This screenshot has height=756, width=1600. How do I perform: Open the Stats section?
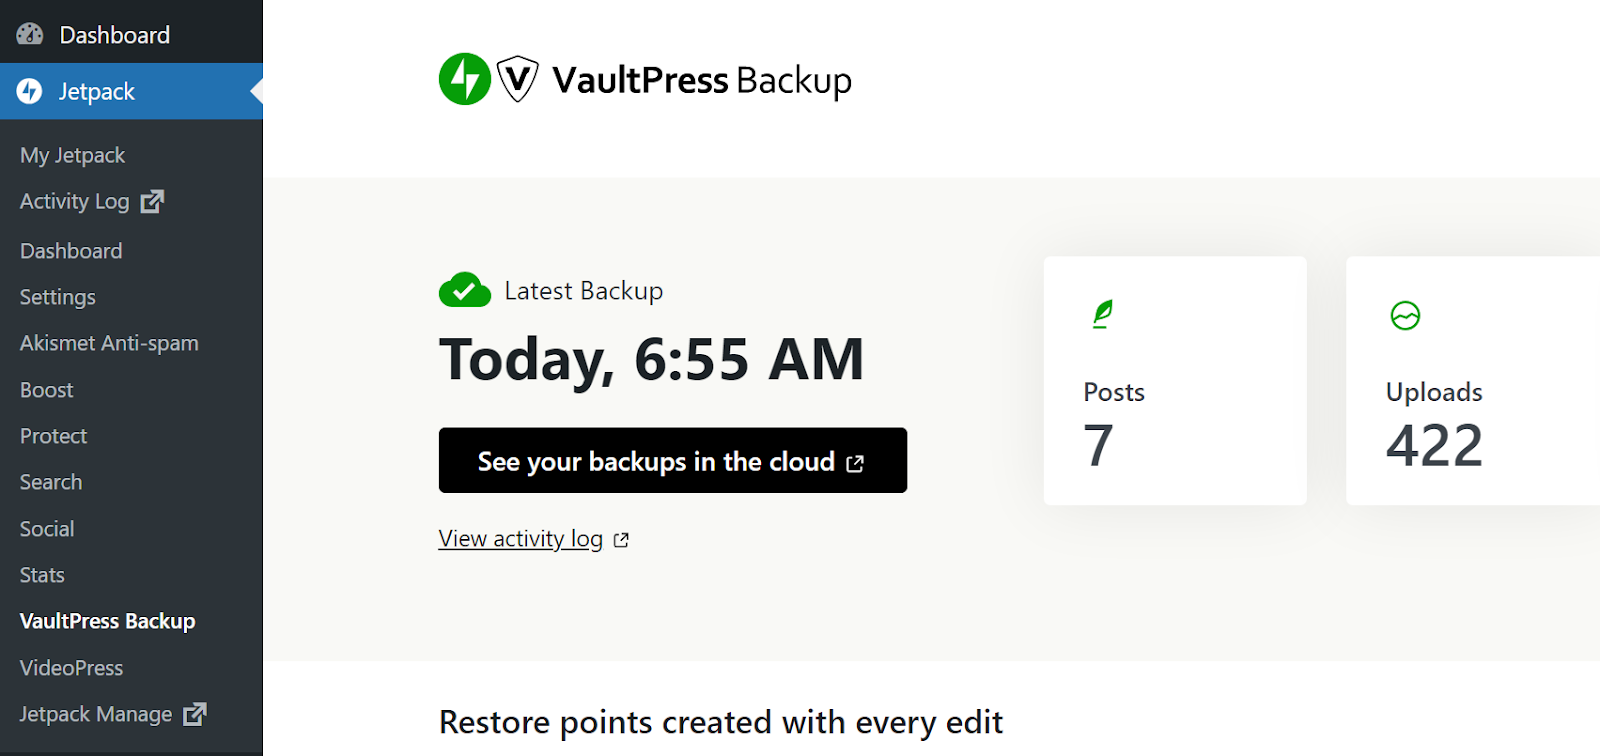click(41, 575)
